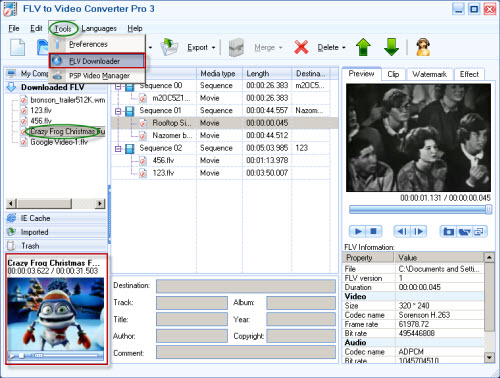Viewport: 500px width, 378px height.
Task: Select Google Video-1.flv in tree
Action: [x=54, y=142]
